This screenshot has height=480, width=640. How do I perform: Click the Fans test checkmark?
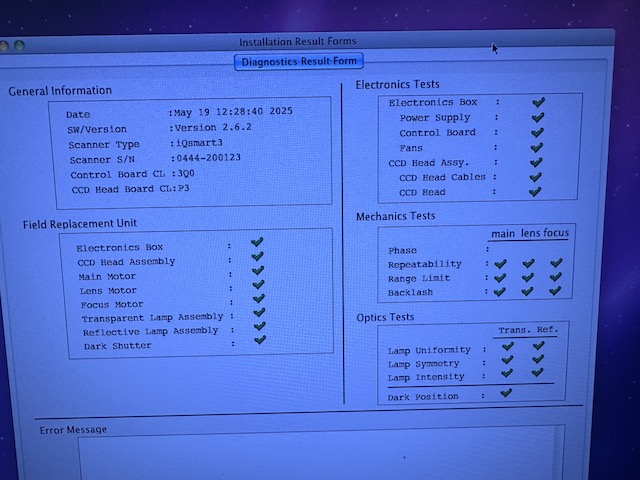537,147
